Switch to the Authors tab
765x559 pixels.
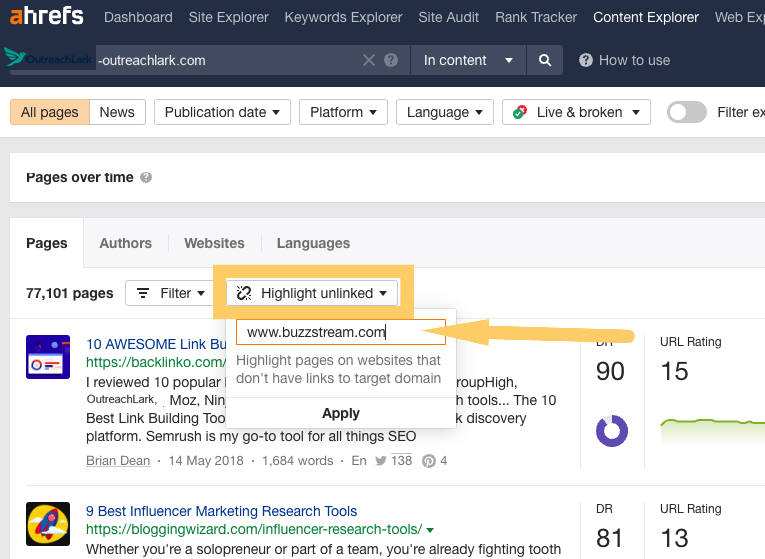click(x=125, y=243)
